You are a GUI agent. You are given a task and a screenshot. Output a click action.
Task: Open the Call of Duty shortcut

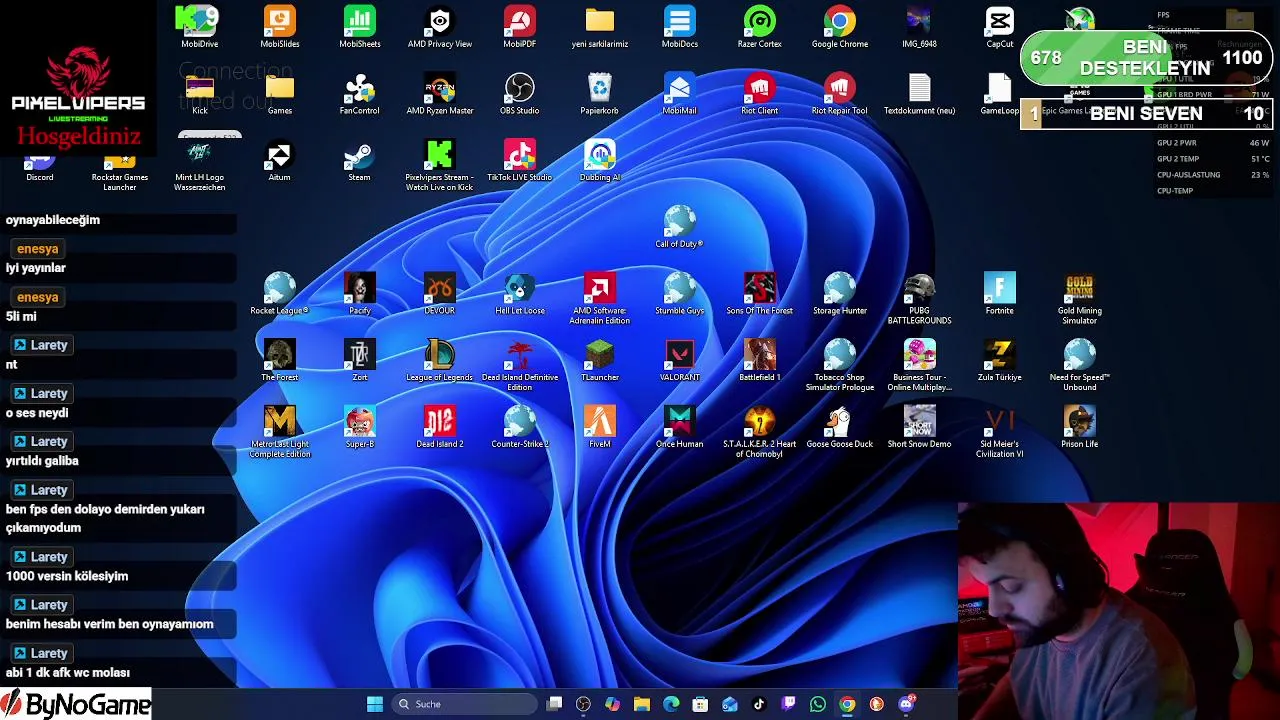[680, 227]
